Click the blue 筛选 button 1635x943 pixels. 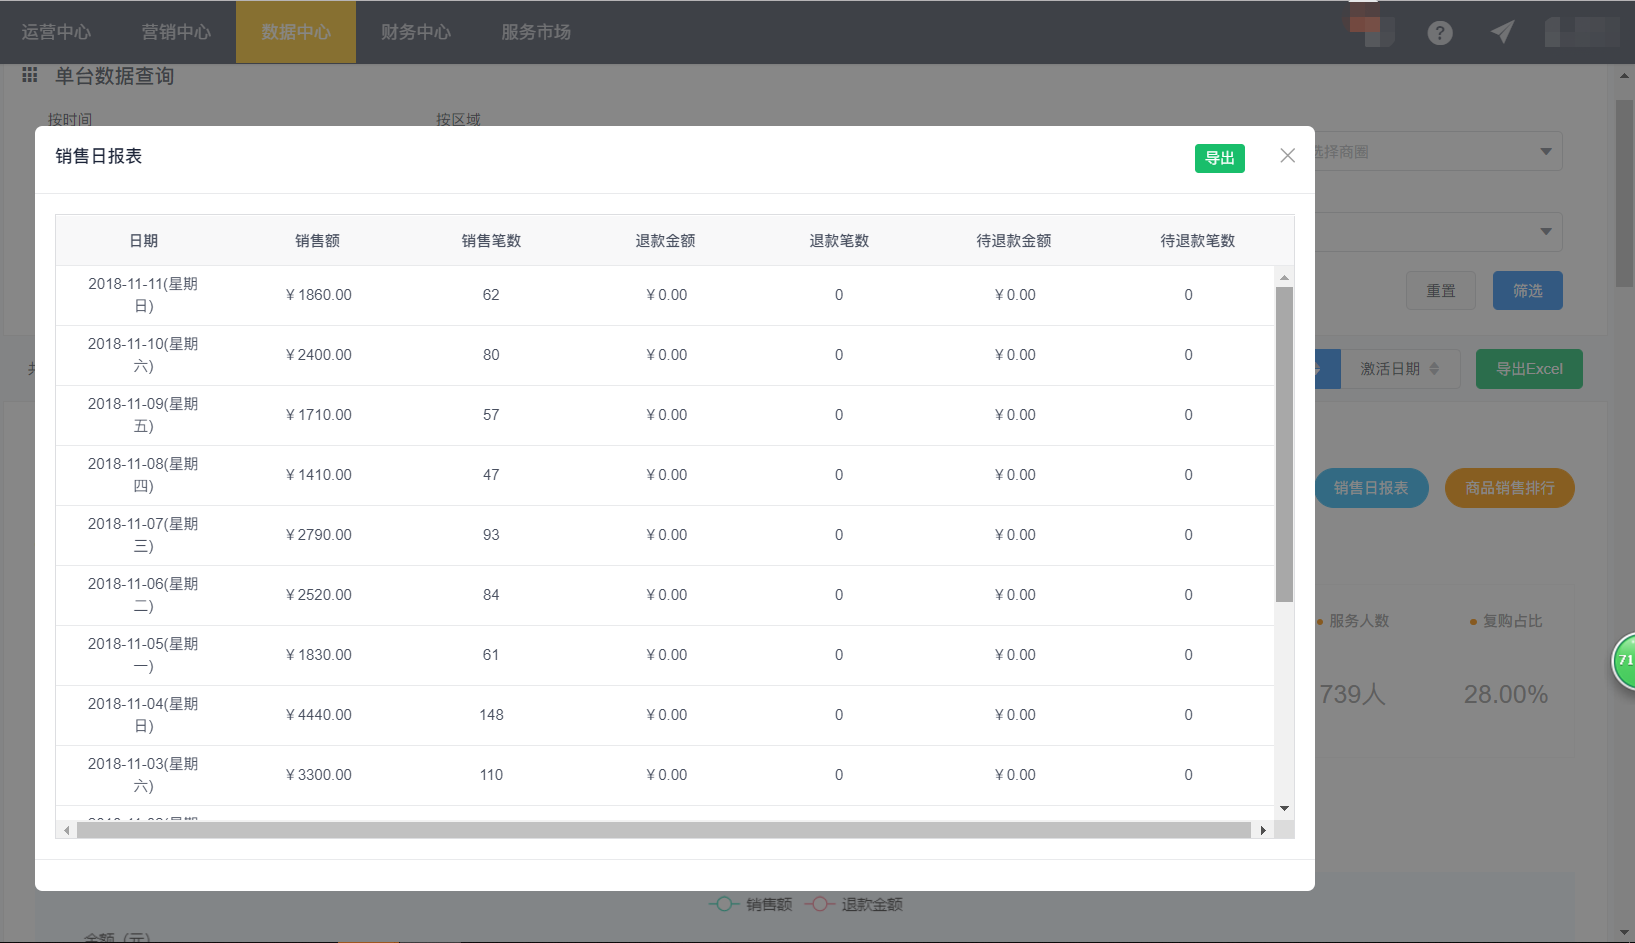1528,291
